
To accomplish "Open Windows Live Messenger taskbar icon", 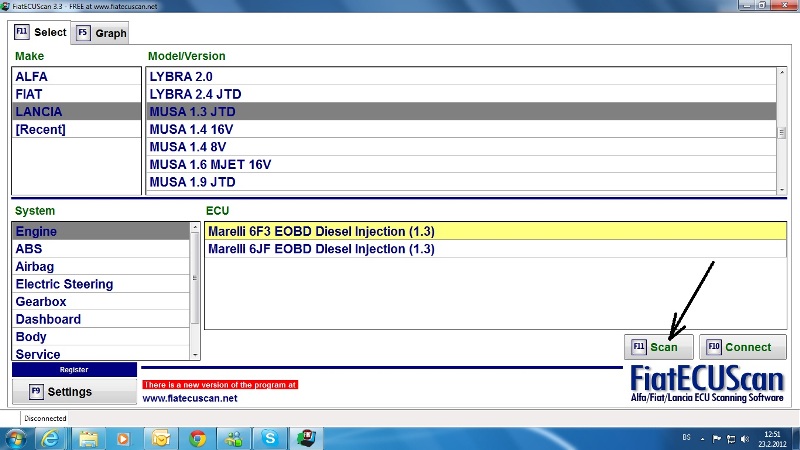I will point(234,439).
